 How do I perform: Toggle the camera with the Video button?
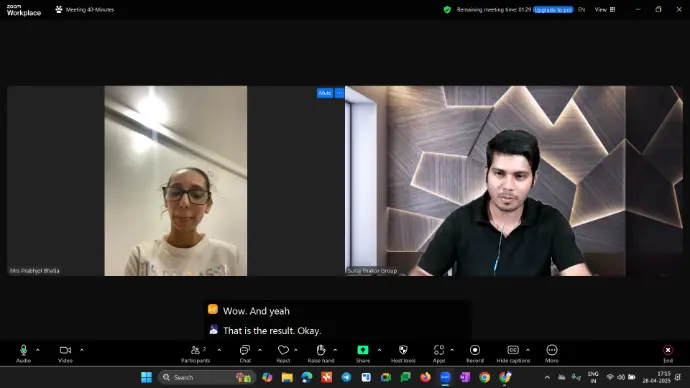point(65,353)
